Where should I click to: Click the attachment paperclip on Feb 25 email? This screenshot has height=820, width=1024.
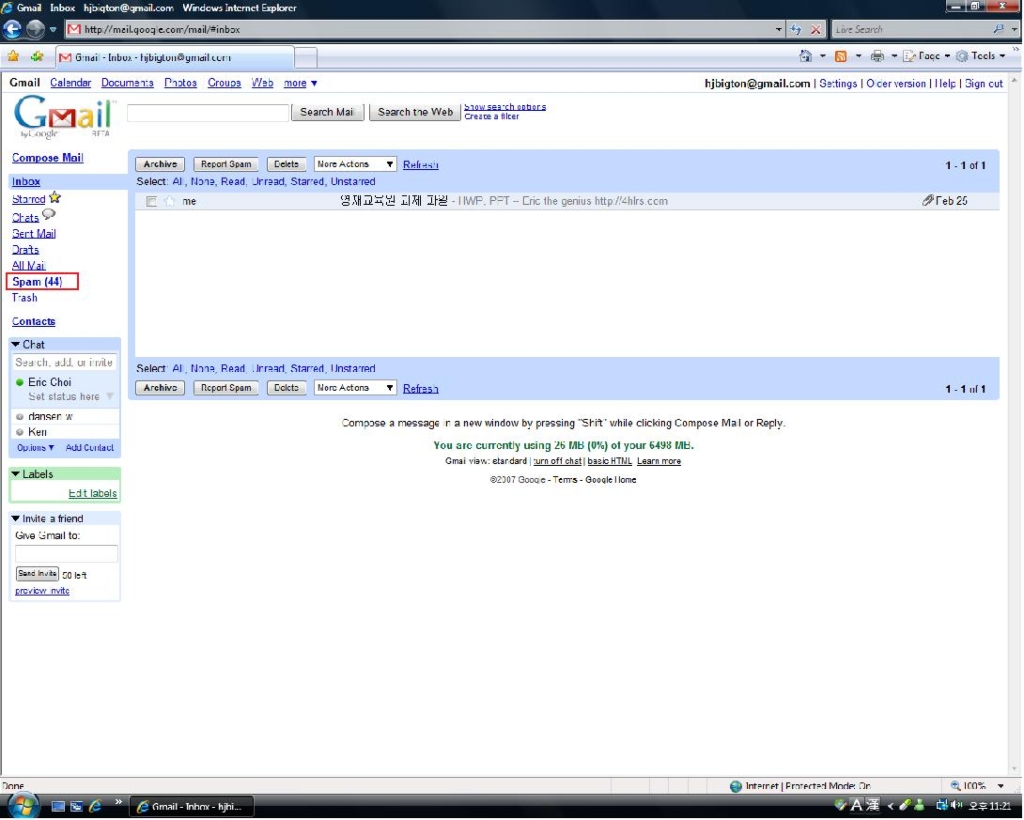coord(927,200)
